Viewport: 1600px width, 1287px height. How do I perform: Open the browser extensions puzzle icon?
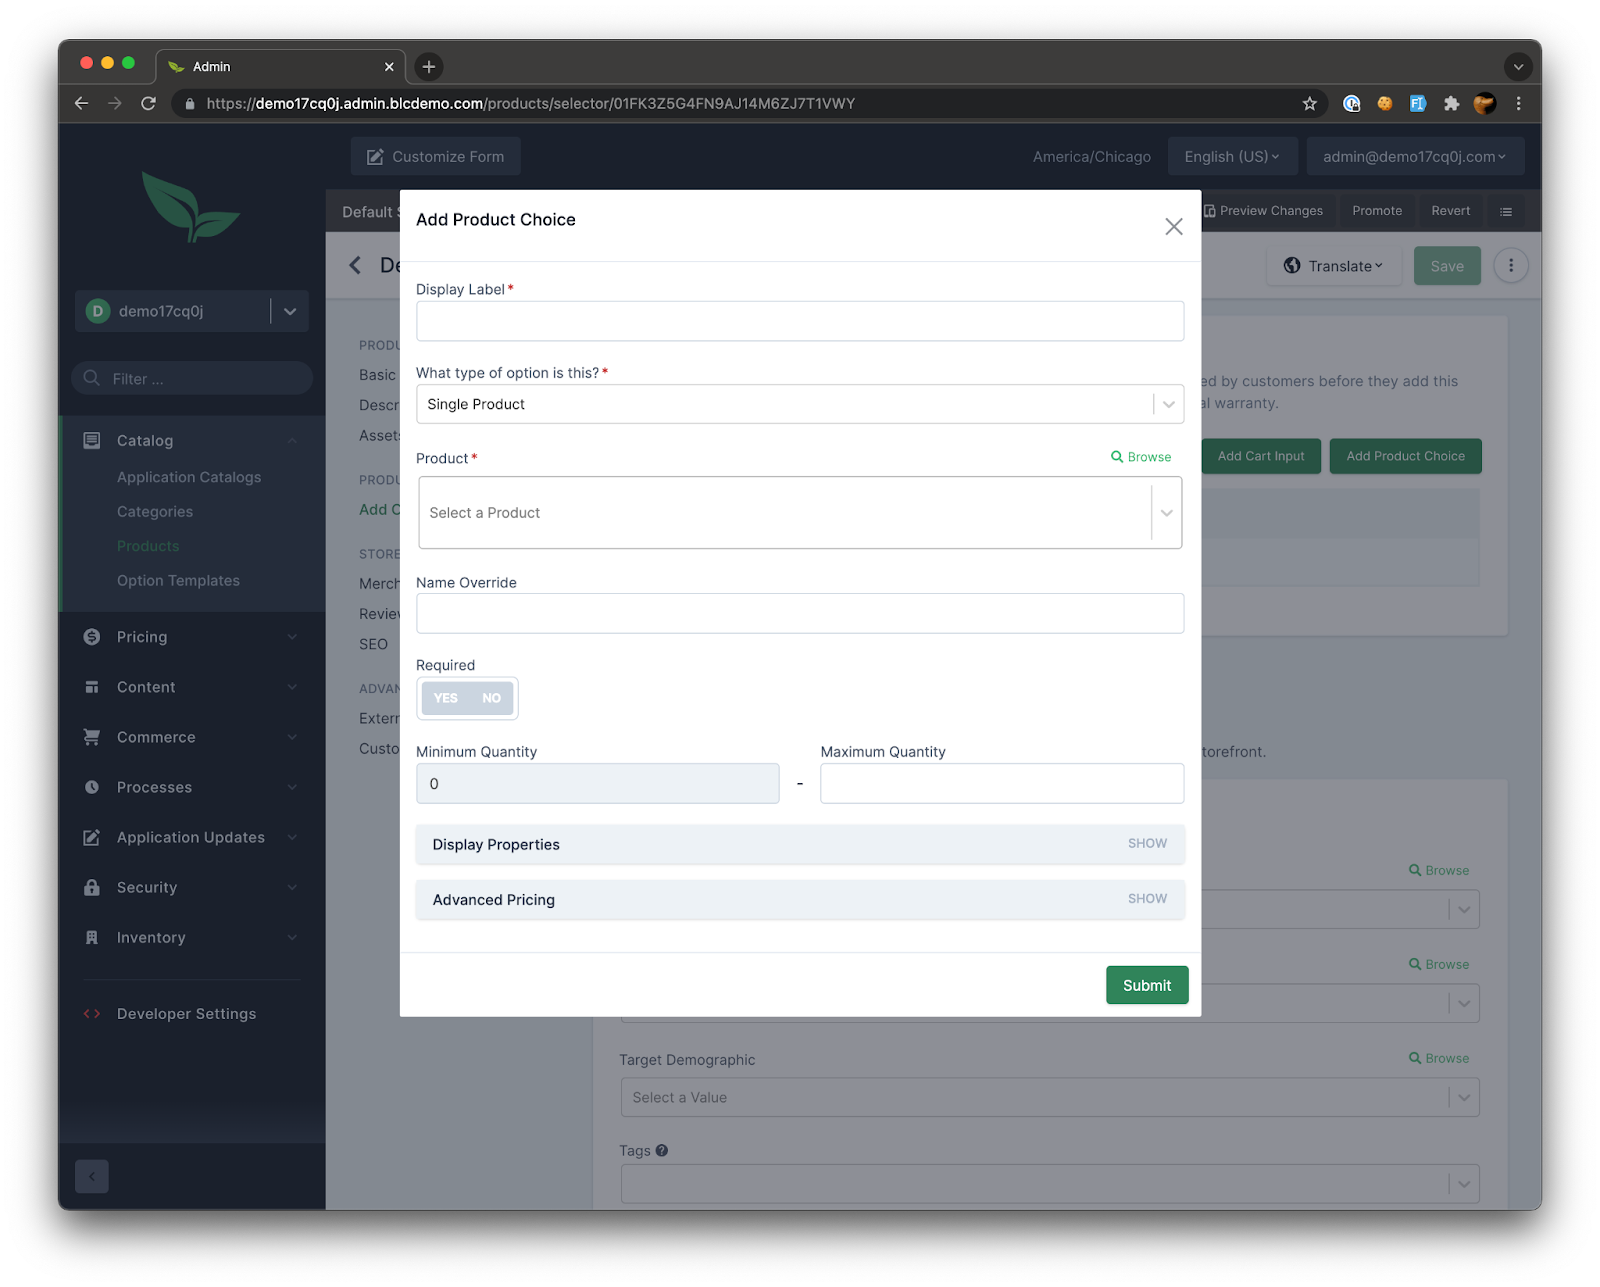tap(1451, 103)
